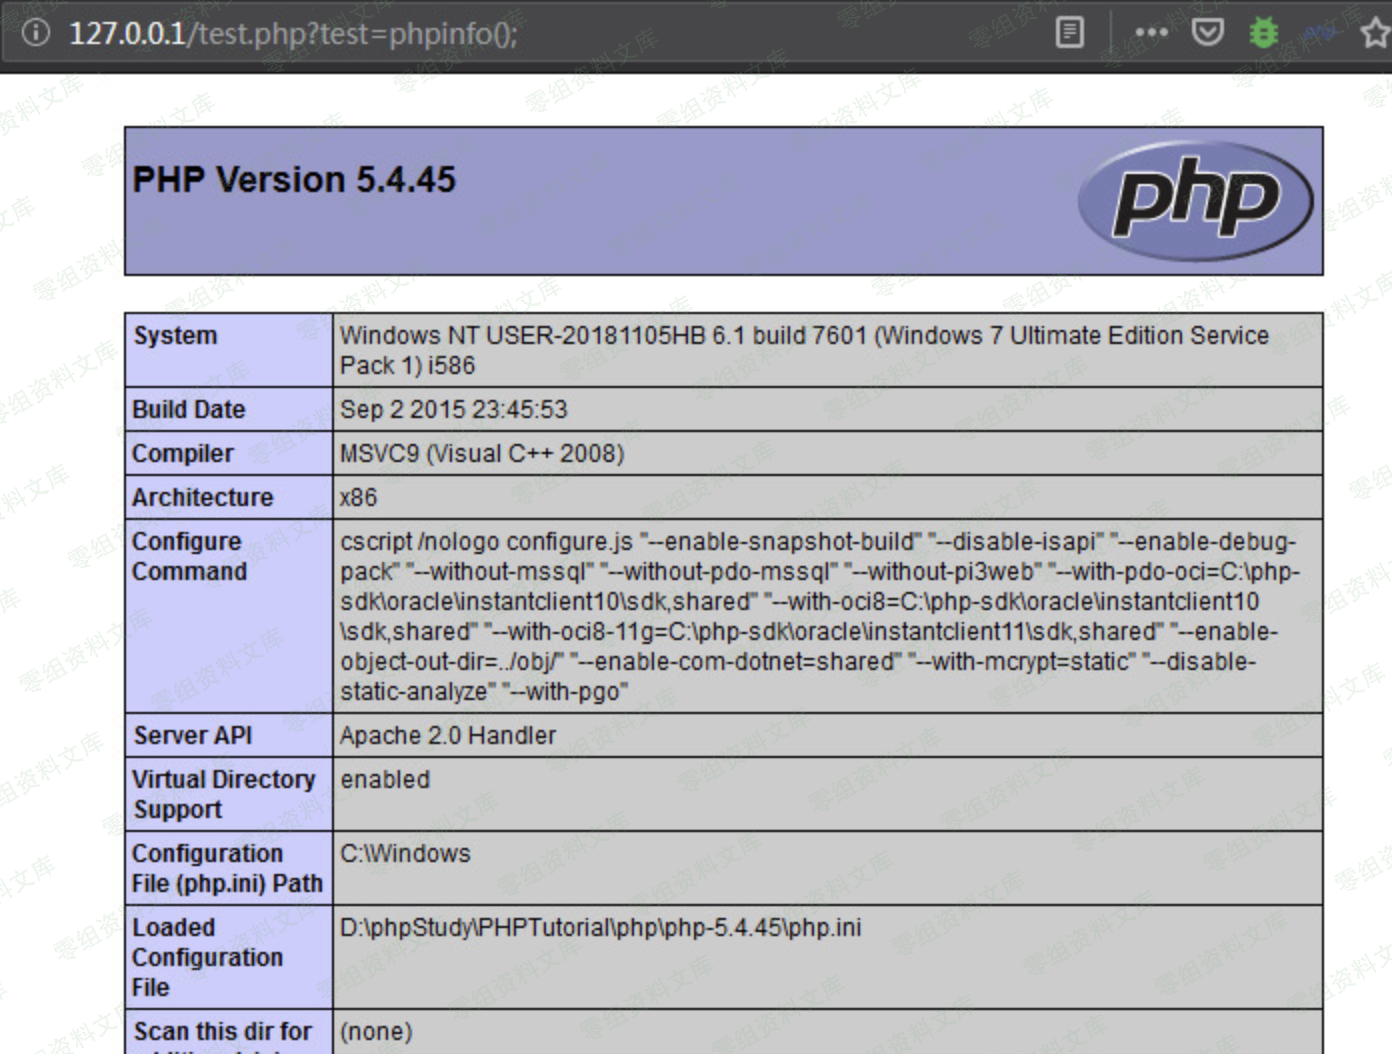Click the System row label
Viewport: 1392px width, 1054px height.
point(176,336)
